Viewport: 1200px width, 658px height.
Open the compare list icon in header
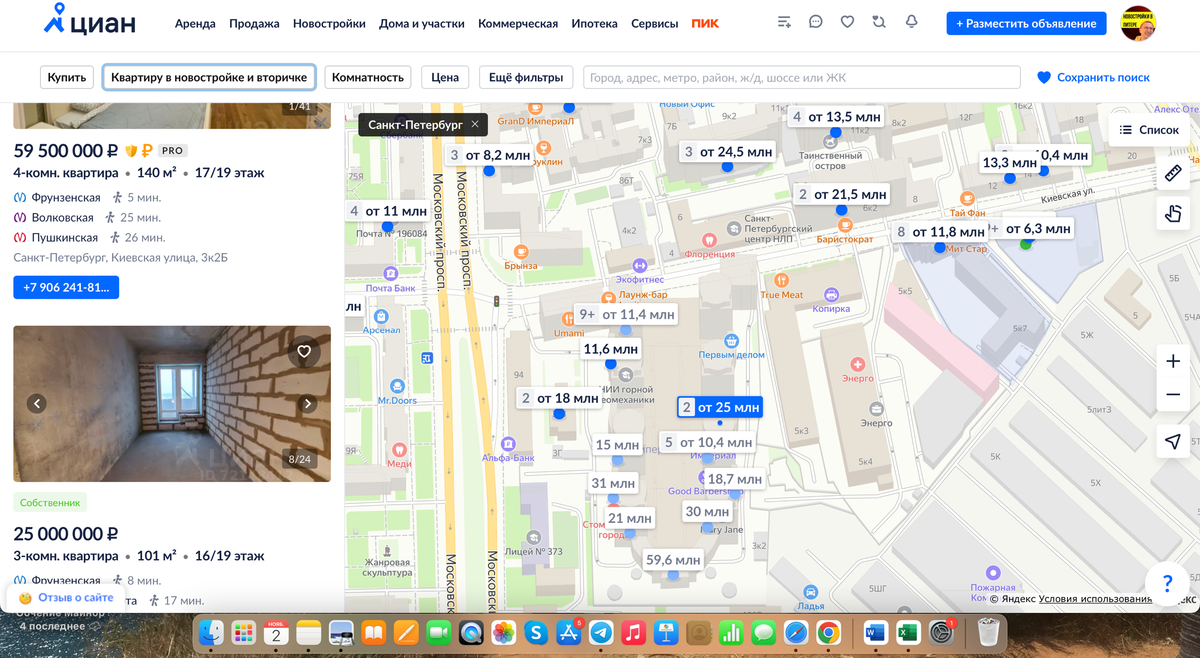[x=784, y=22]
